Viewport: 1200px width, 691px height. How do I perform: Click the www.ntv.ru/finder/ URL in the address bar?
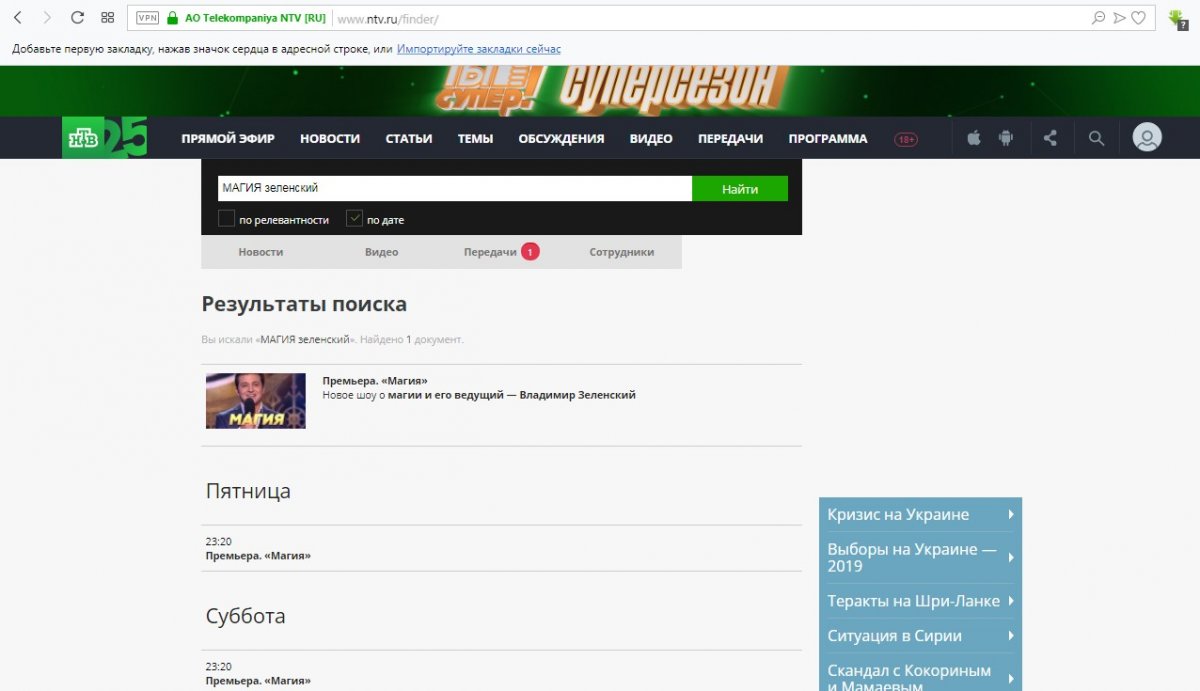[388, 19]
